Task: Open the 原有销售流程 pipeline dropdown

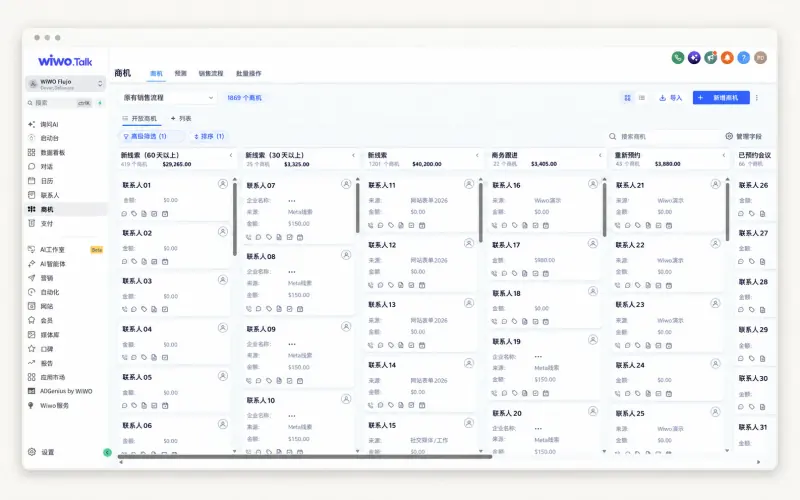Action: click(x=168, y=97)
